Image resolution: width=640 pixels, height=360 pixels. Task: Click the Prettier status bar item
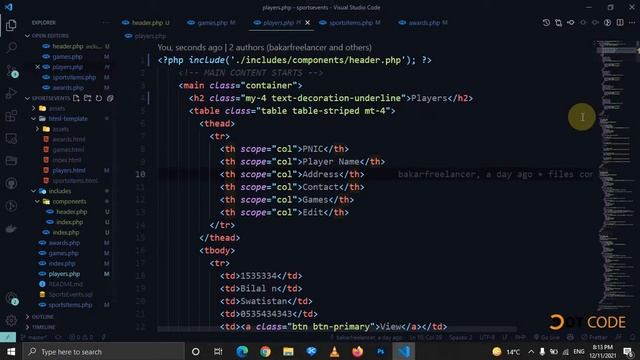click(x=594, y=337)
